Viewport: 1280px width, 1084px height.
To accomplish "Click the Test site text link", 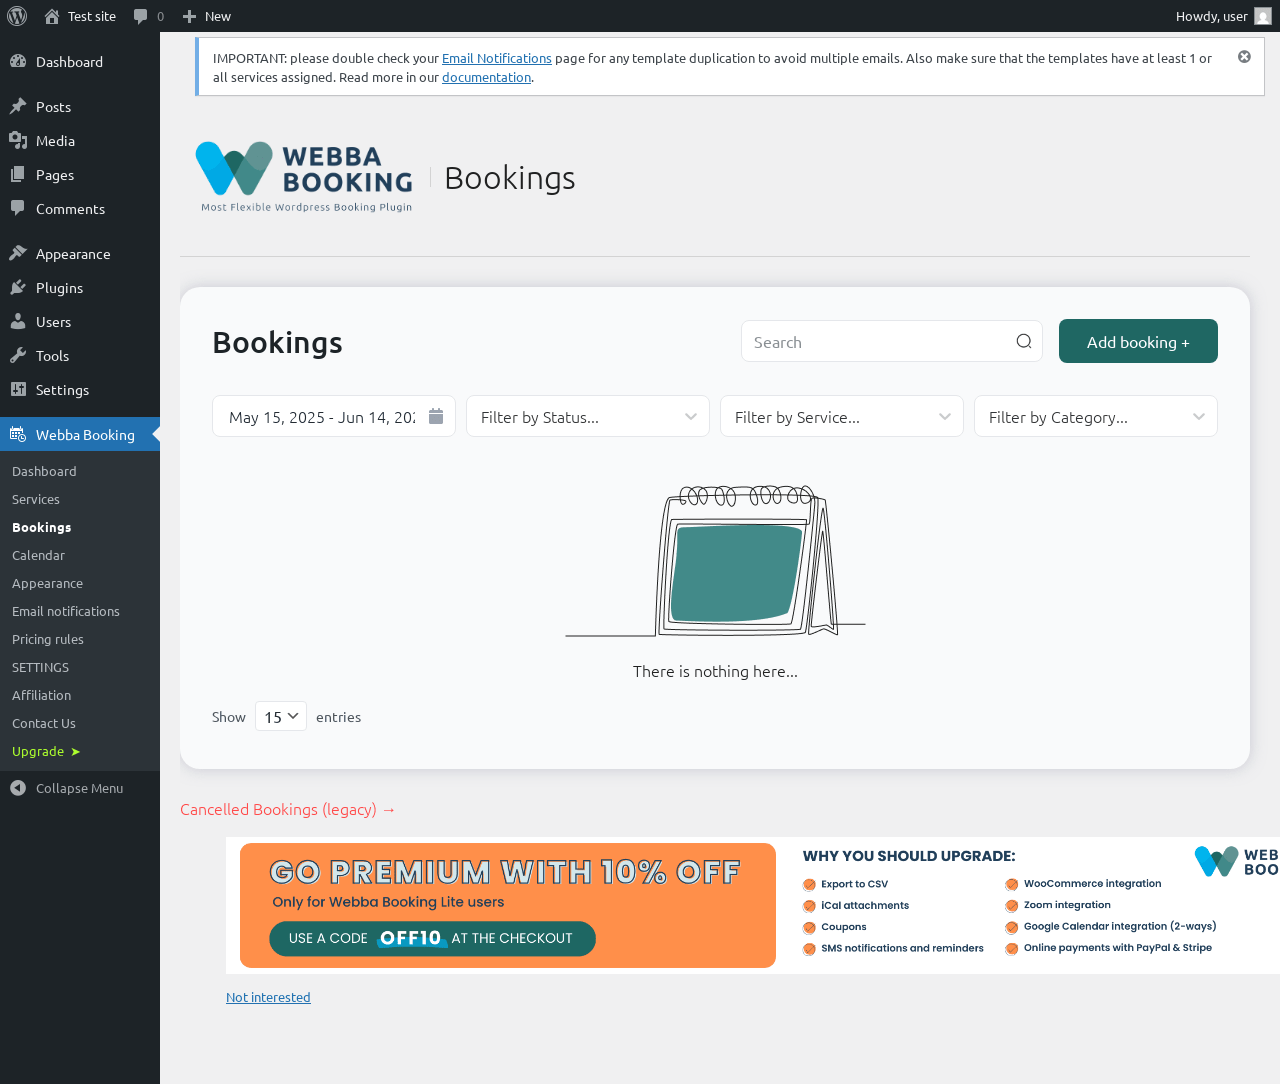I will point(92,16).
